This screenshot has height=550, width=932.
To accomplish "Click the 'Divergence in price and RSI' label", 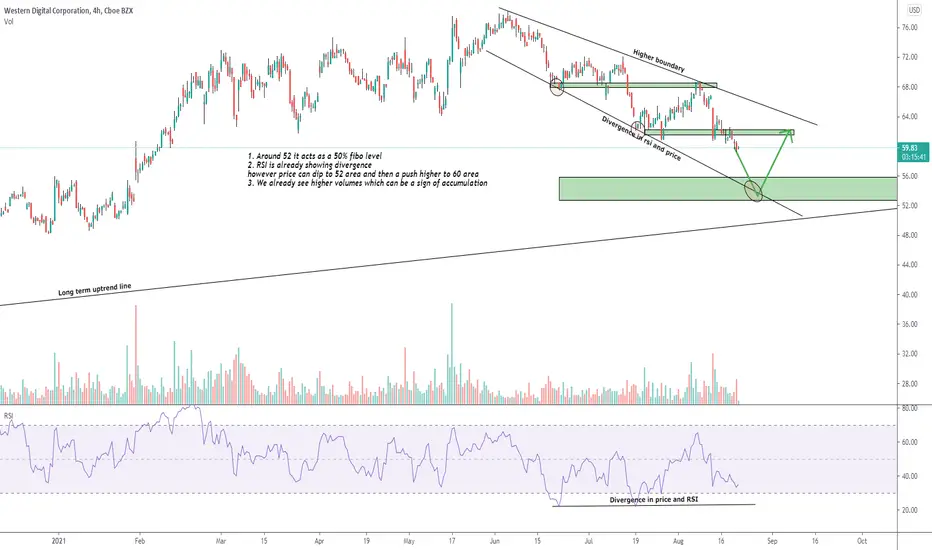I will coord(654,500).
